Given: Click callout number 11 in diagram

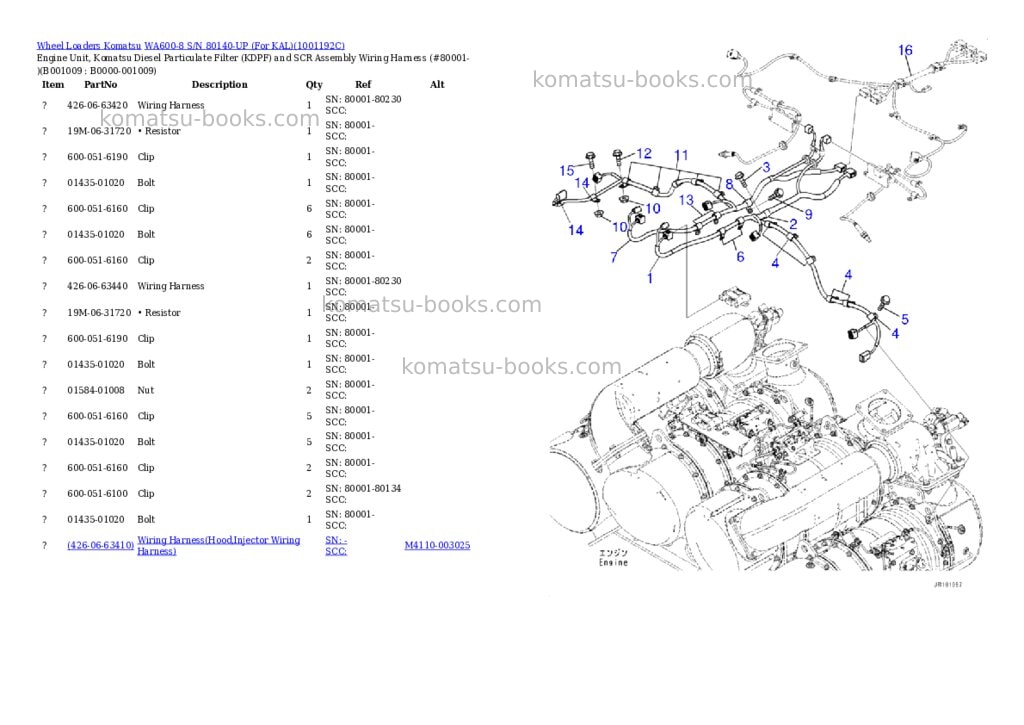Looking at the screenshot, I should (x=681, y=155).
